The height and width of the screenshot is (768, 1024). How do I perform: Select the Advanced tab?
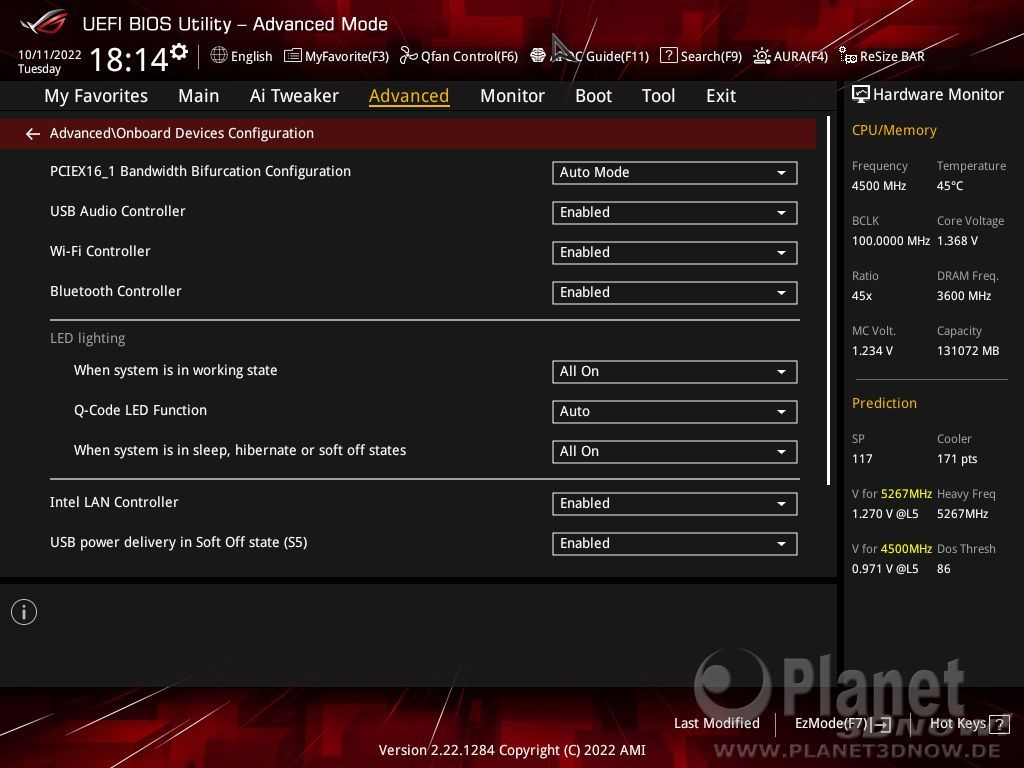[409, 96]
